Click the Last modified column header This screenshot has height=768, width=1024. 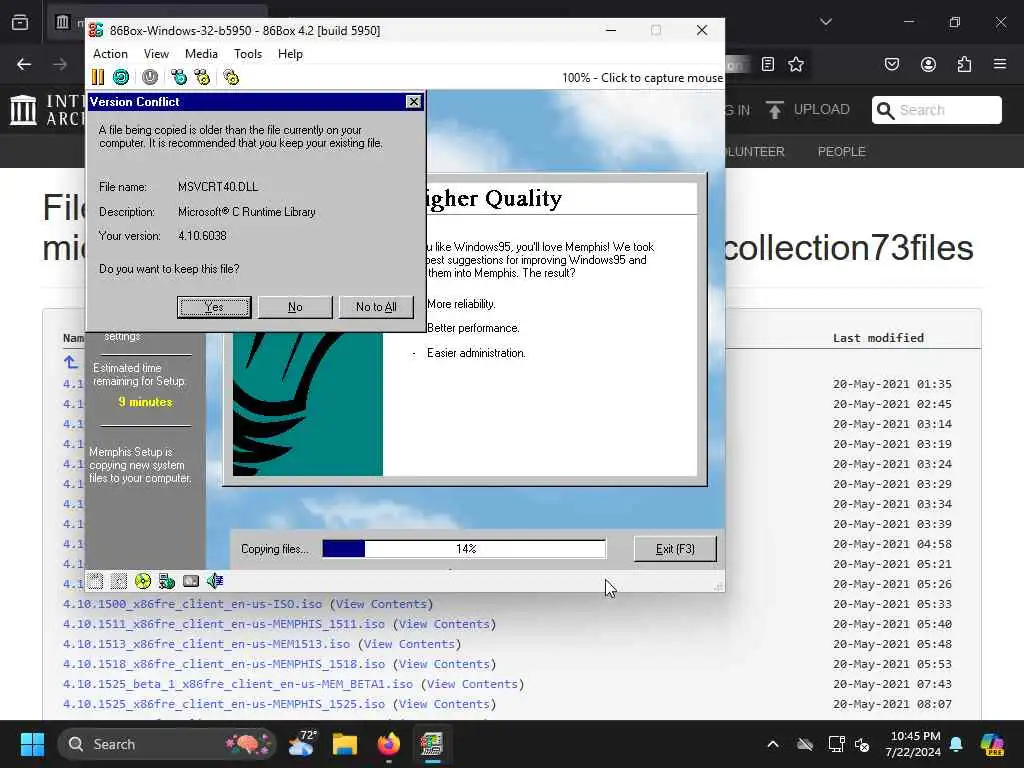(878, 338)
